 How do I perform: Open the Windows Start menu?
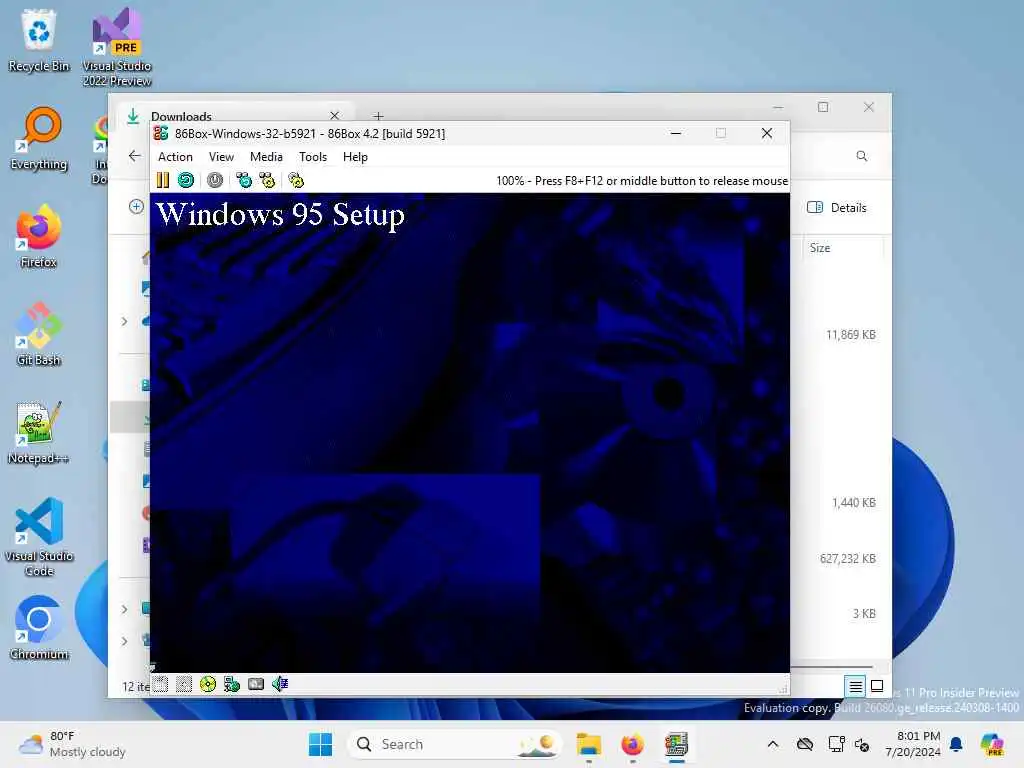click(x=320, y=744)
